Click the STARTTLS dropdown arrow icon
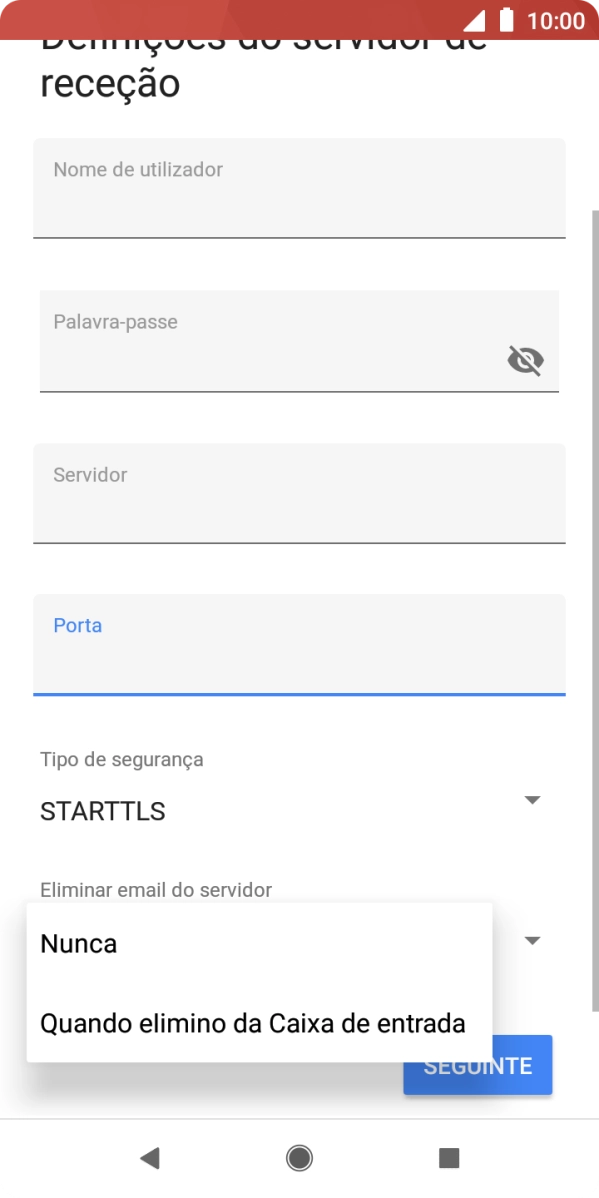 (x=533, y=800)
